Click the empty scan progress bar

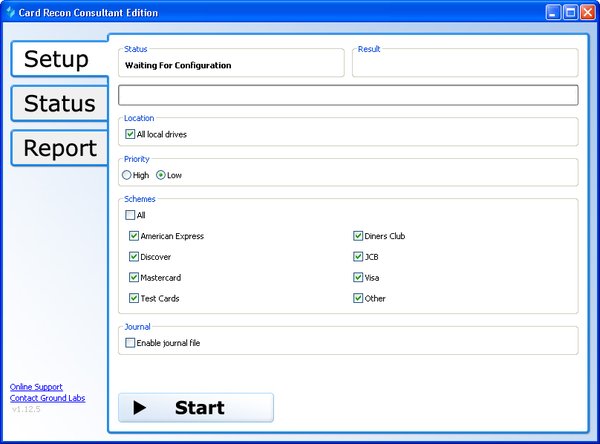348,95
